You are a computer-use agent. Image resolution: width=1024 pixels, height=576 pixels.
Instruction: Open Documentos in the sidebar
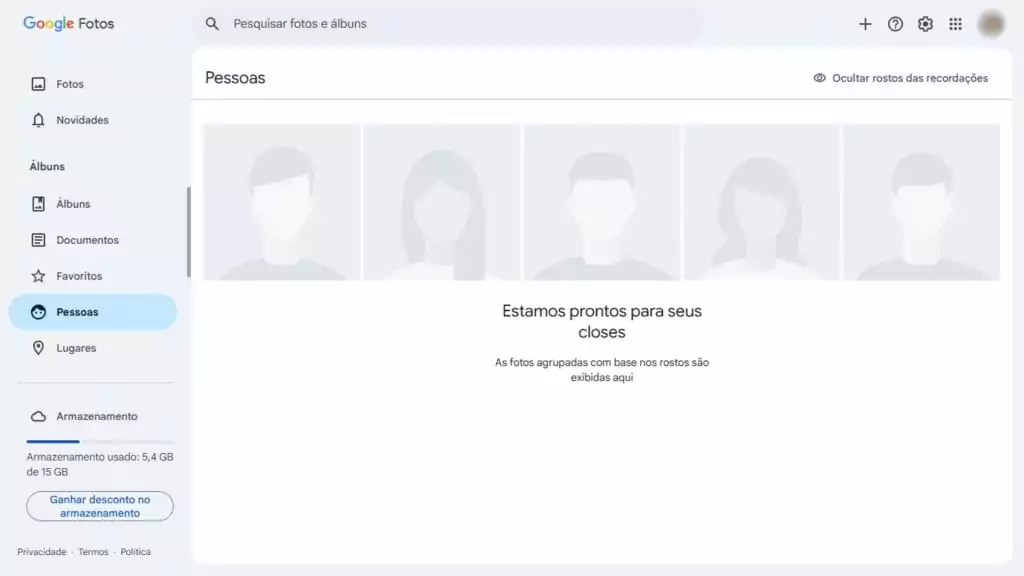click(x=93, y=240)
